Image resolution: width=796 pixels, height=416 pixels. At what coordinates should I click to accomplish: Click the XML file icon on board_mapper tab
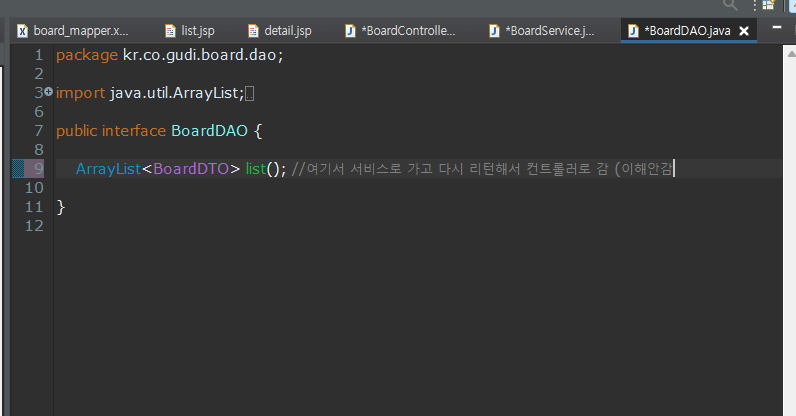pos(22,31)
